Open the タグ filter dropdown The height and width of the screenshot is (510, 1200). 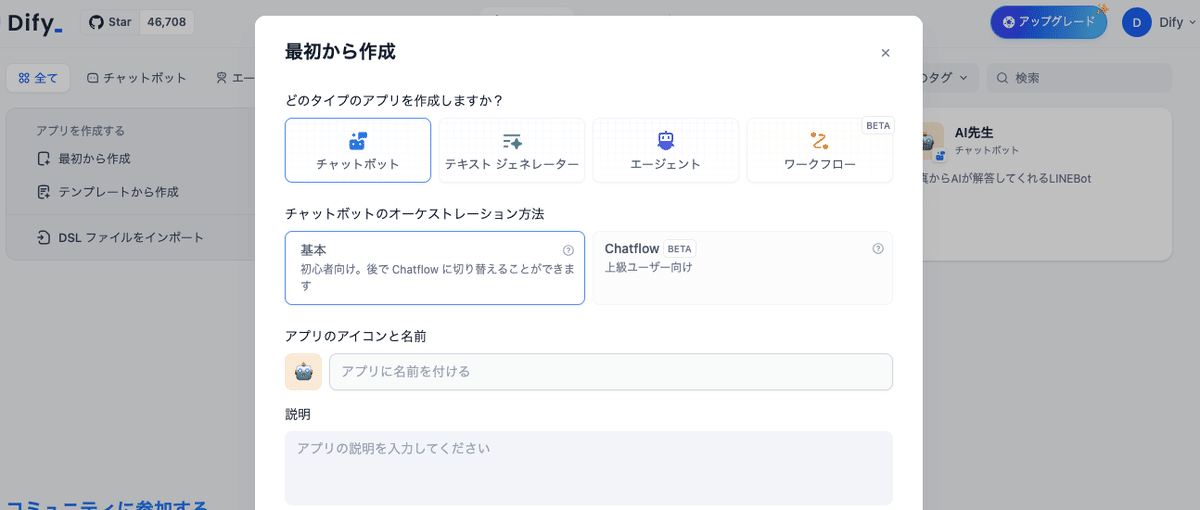coord(948,78)
